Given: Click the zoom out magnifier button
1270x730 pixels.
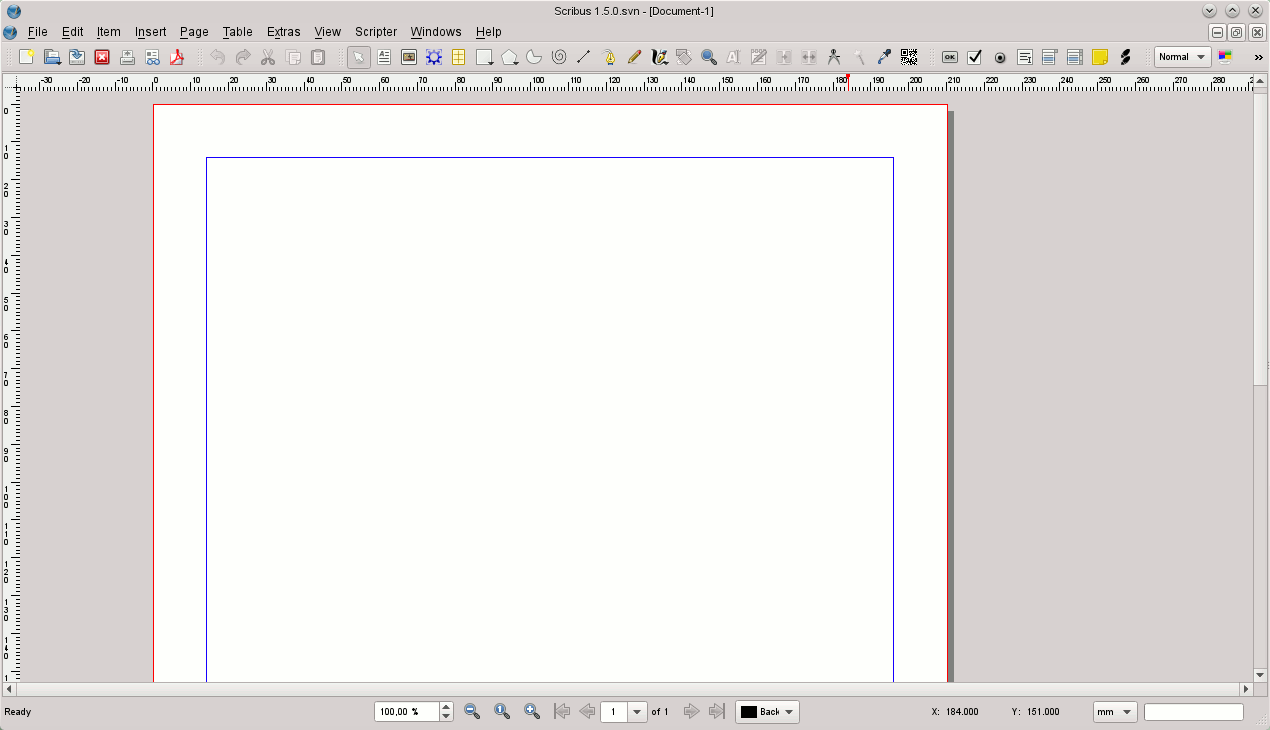Looking at the screenshot, I should [x=472, y=712].
